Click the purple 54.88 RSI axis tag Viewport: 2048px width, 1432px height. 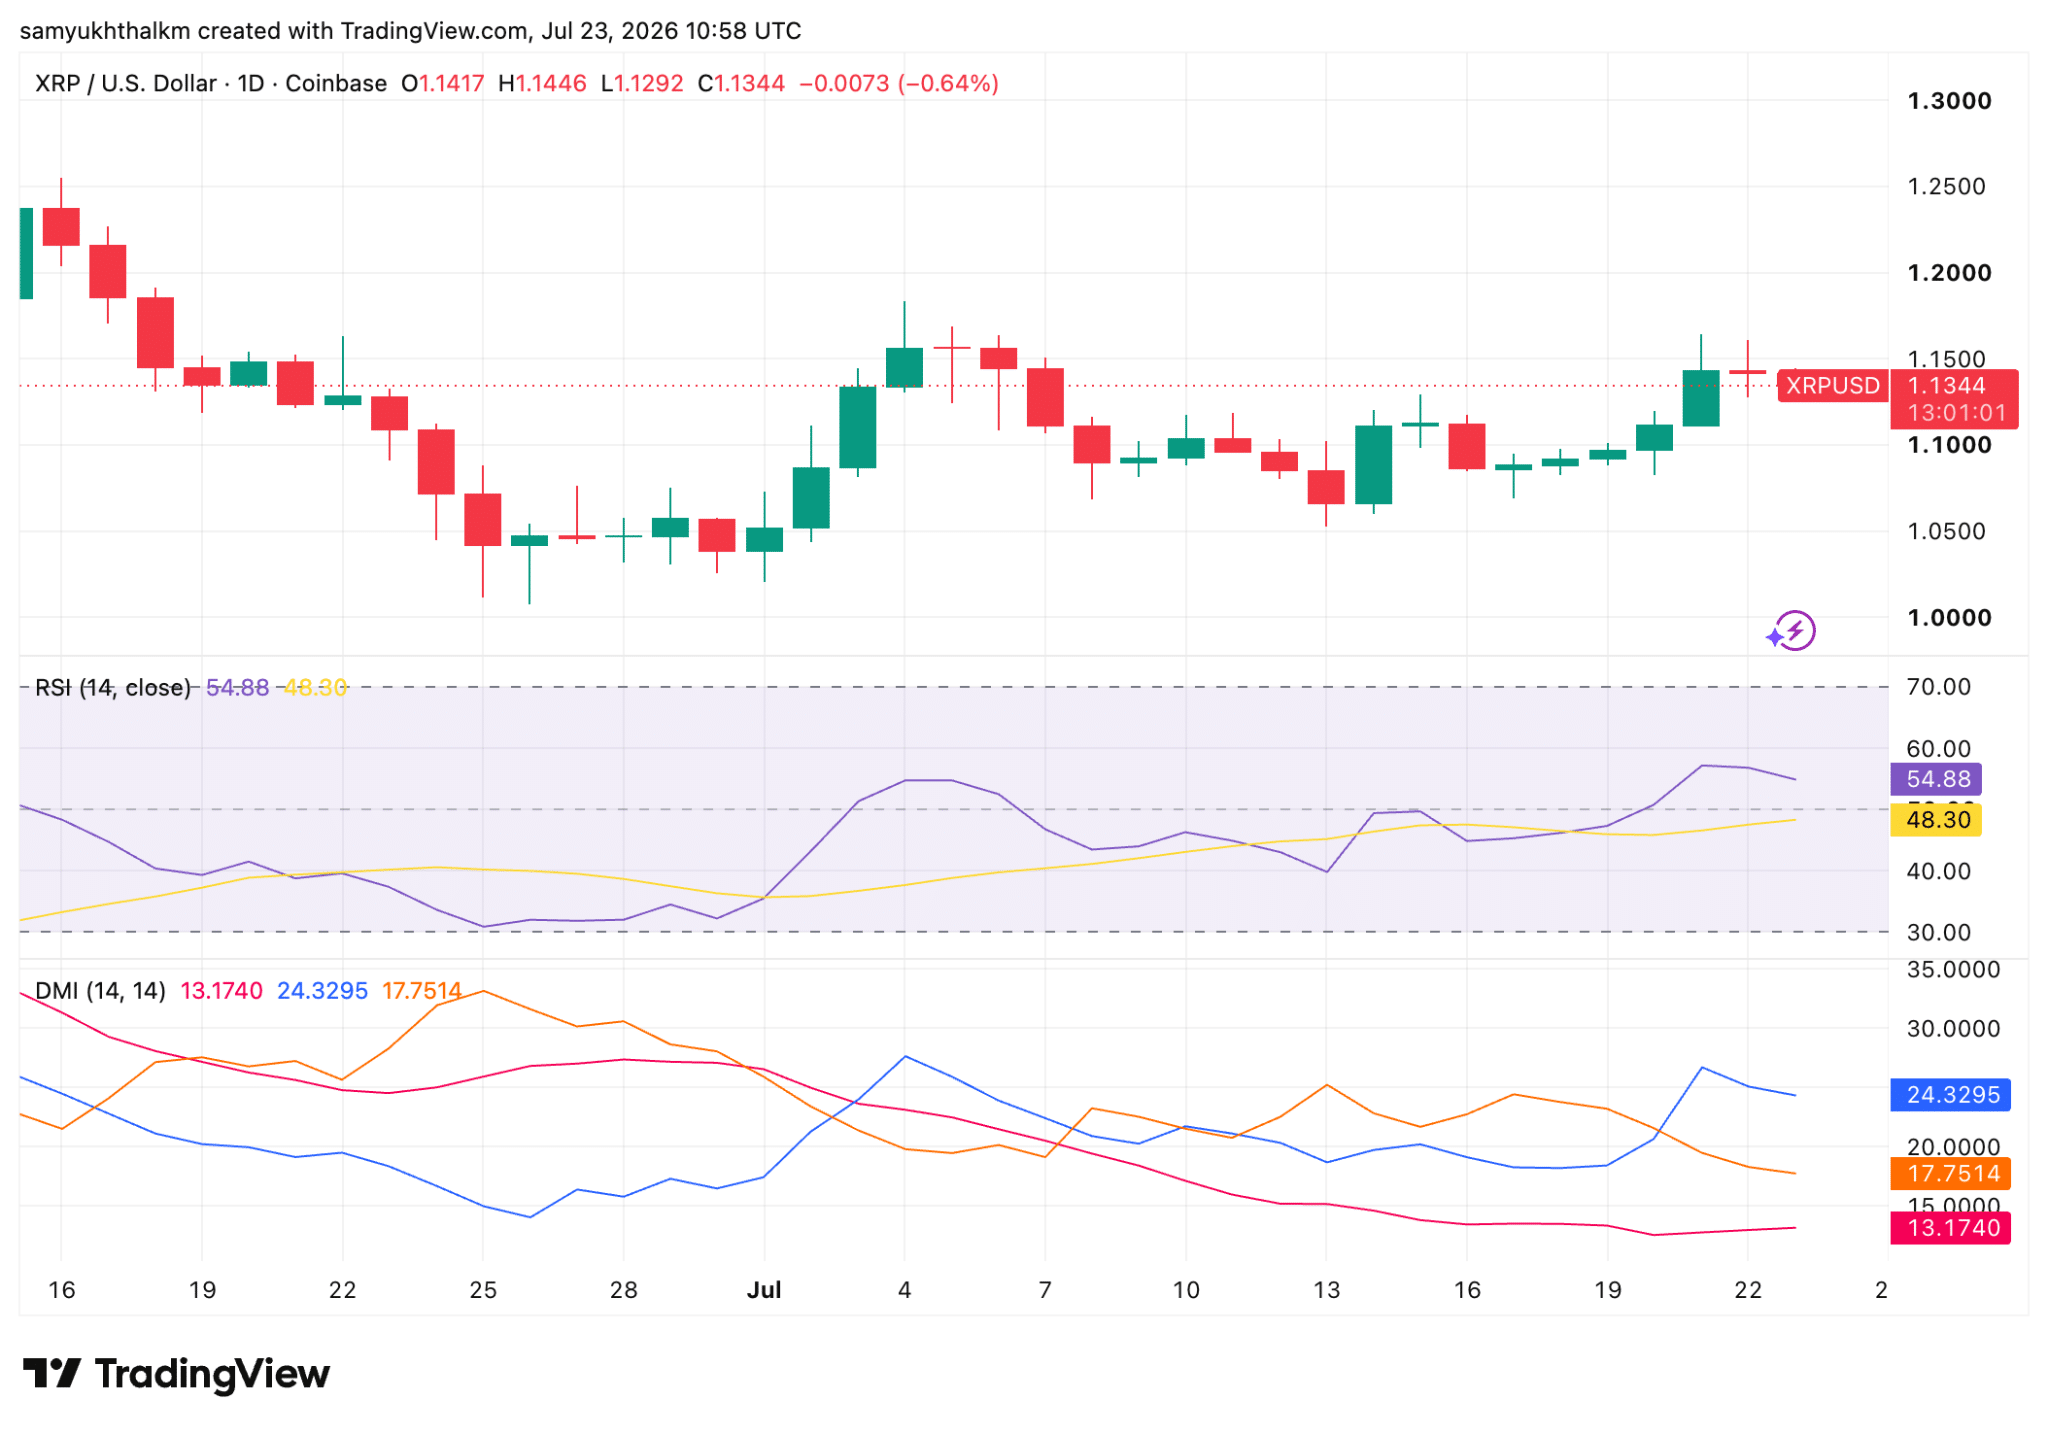[1936, 779]
